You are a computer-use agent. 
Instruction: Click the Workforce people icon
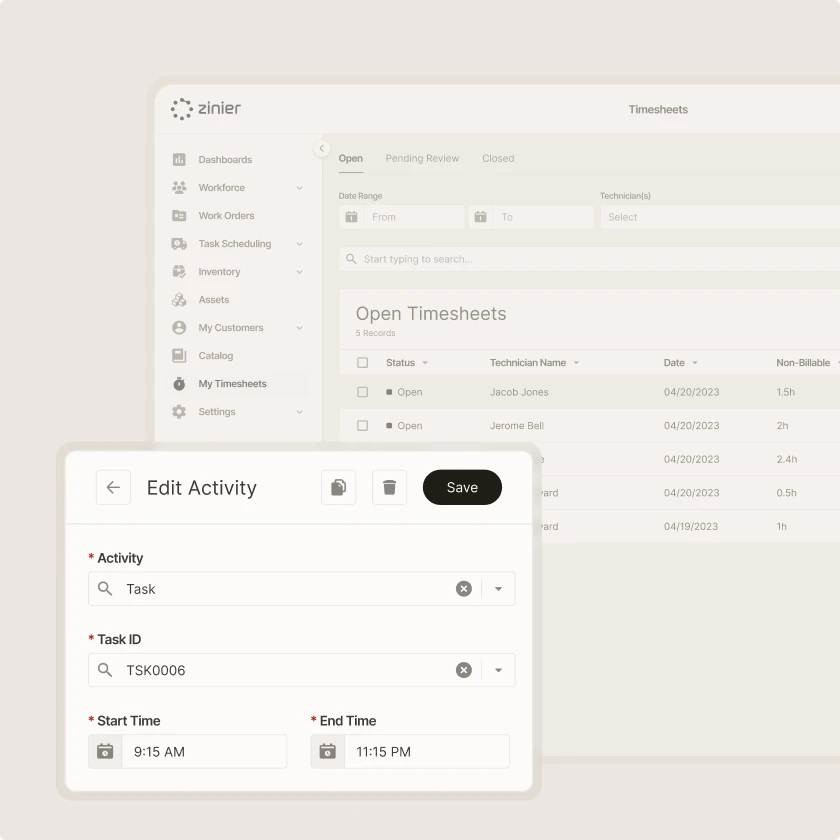point(179,188)
